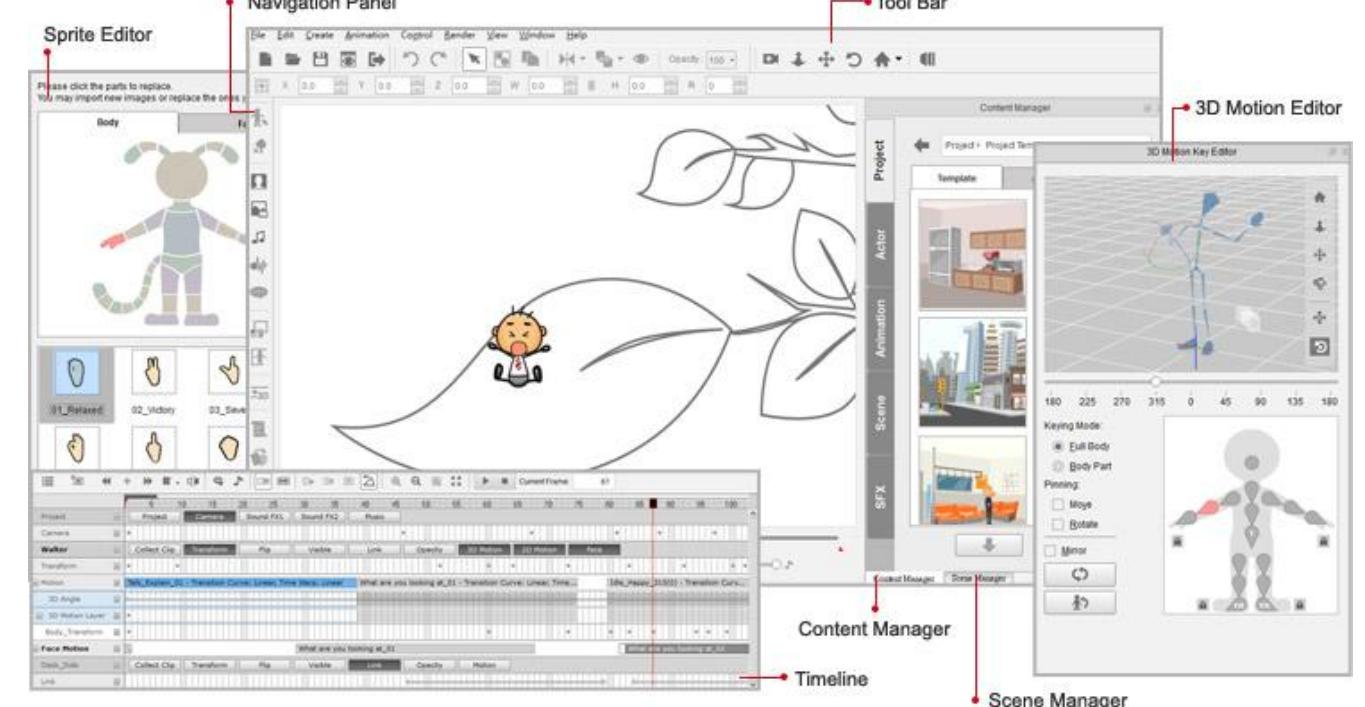1365x707 pixels.
Task: Toggle the Camera track button in the Project row
Action: click(x=209, y=517)
